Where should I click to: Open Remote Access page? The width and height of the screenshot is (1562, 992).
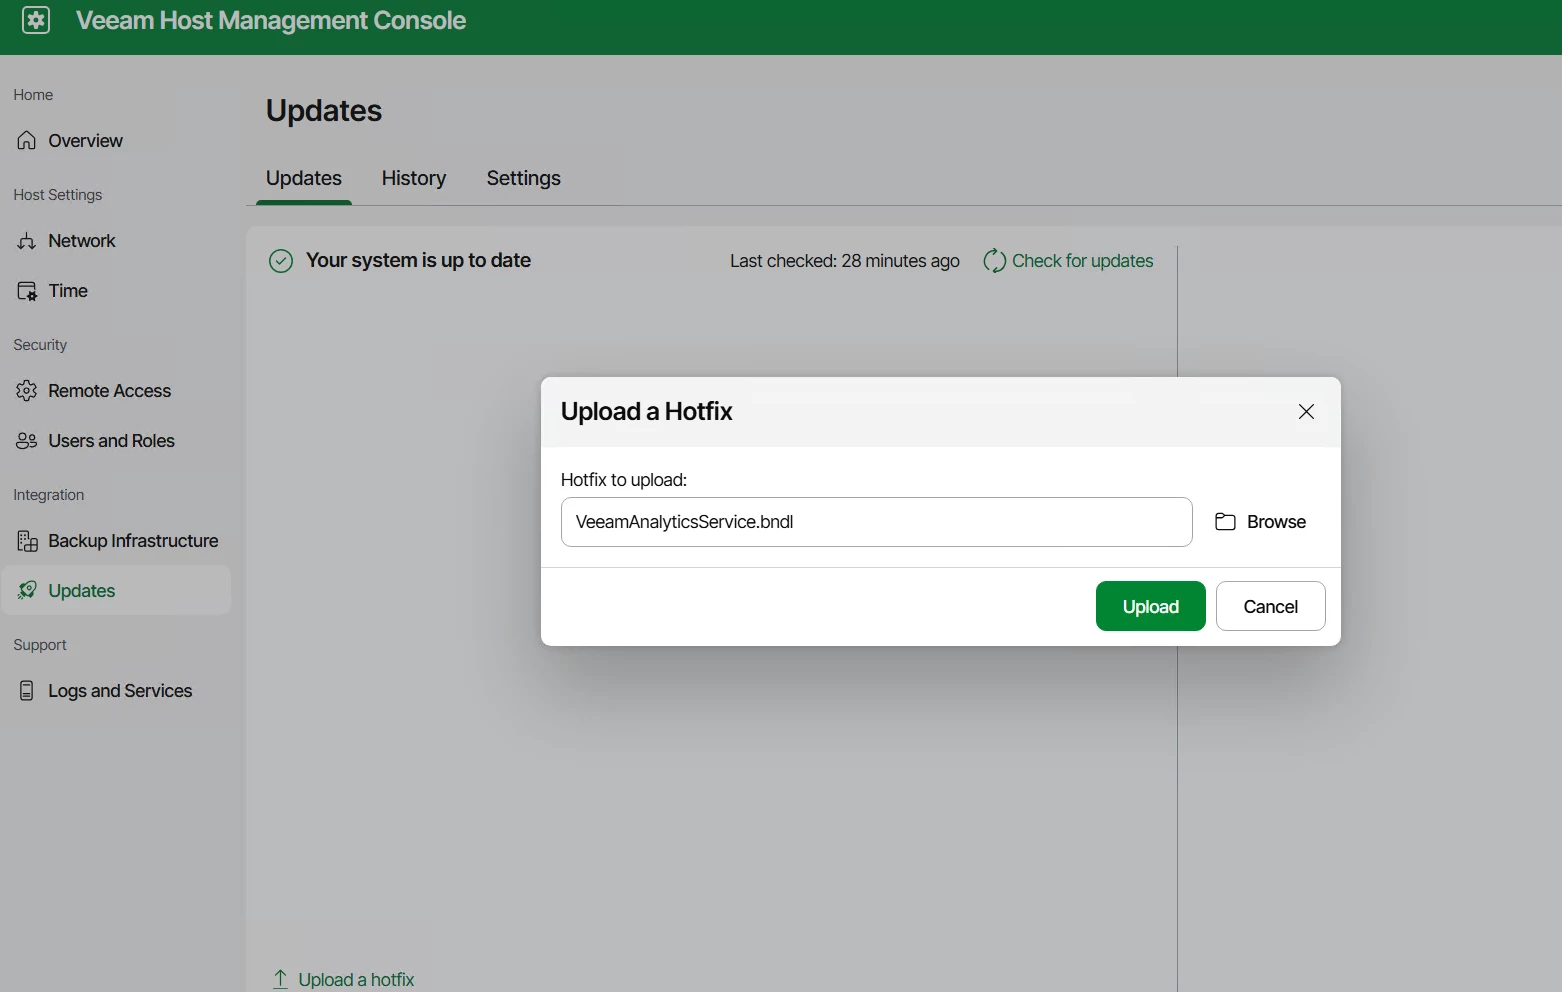coord(116,391)
